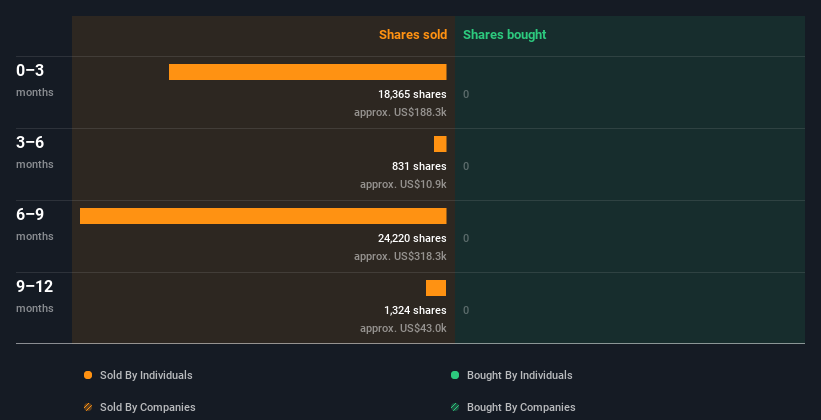Select the Shares bought column header
821x420 pixels.
pyautogui.click(x=504, y=35)
